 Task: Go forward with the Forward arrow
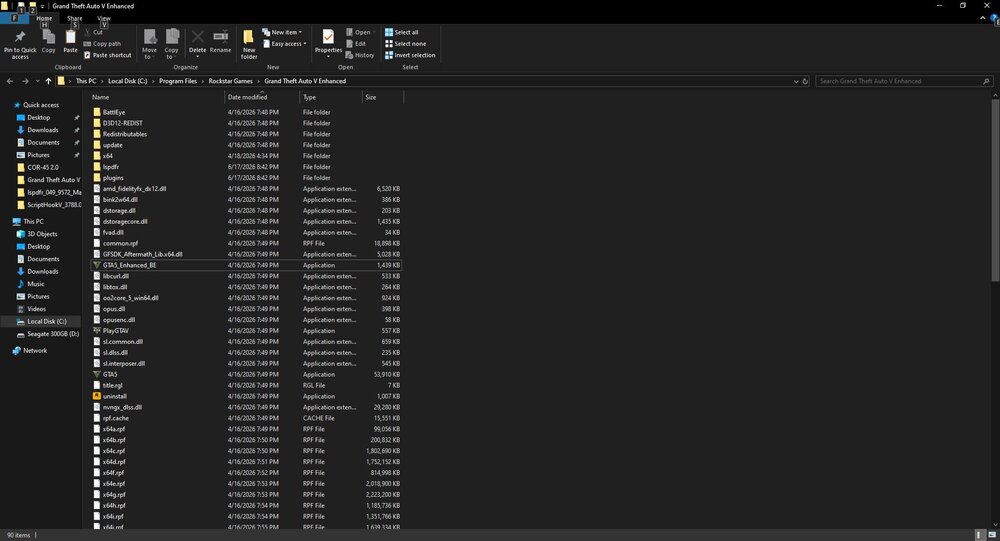(25, 81)
